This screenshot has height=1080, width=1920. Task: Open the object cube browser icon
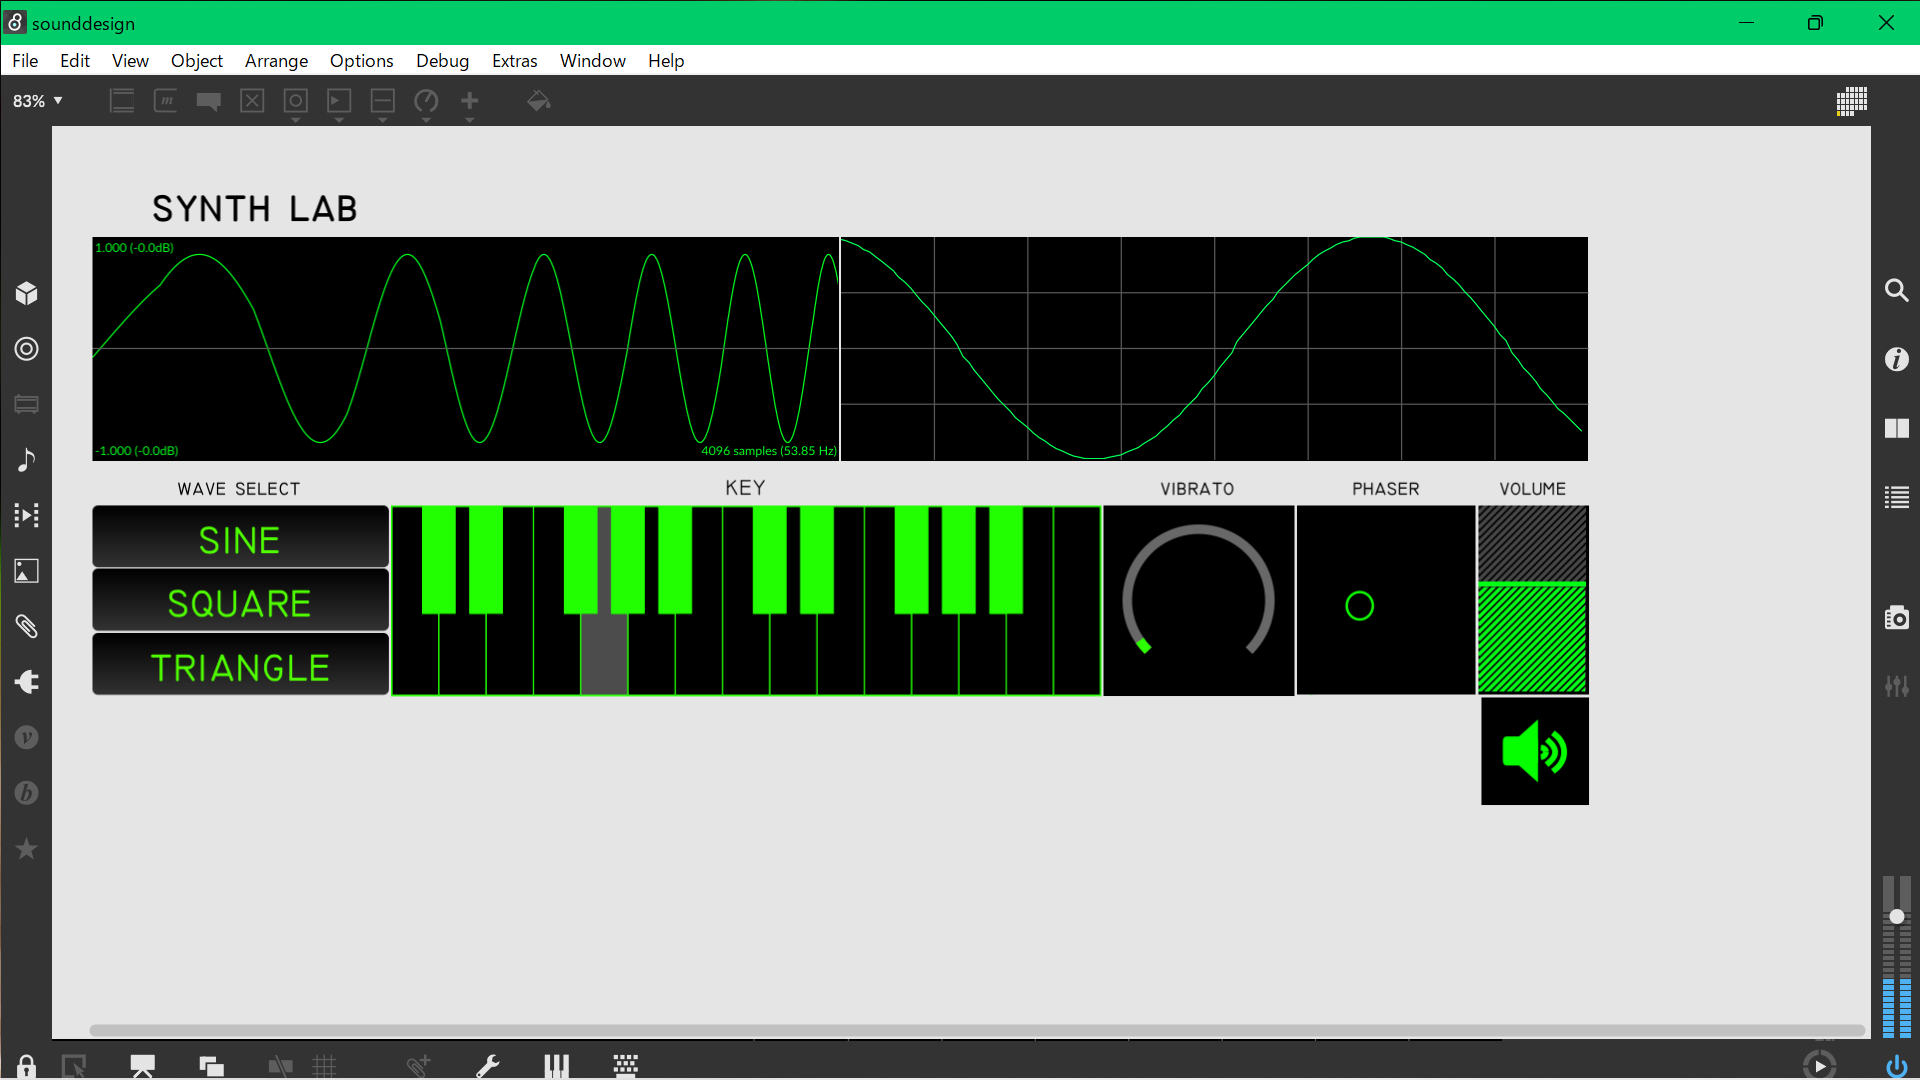(27, 293)
